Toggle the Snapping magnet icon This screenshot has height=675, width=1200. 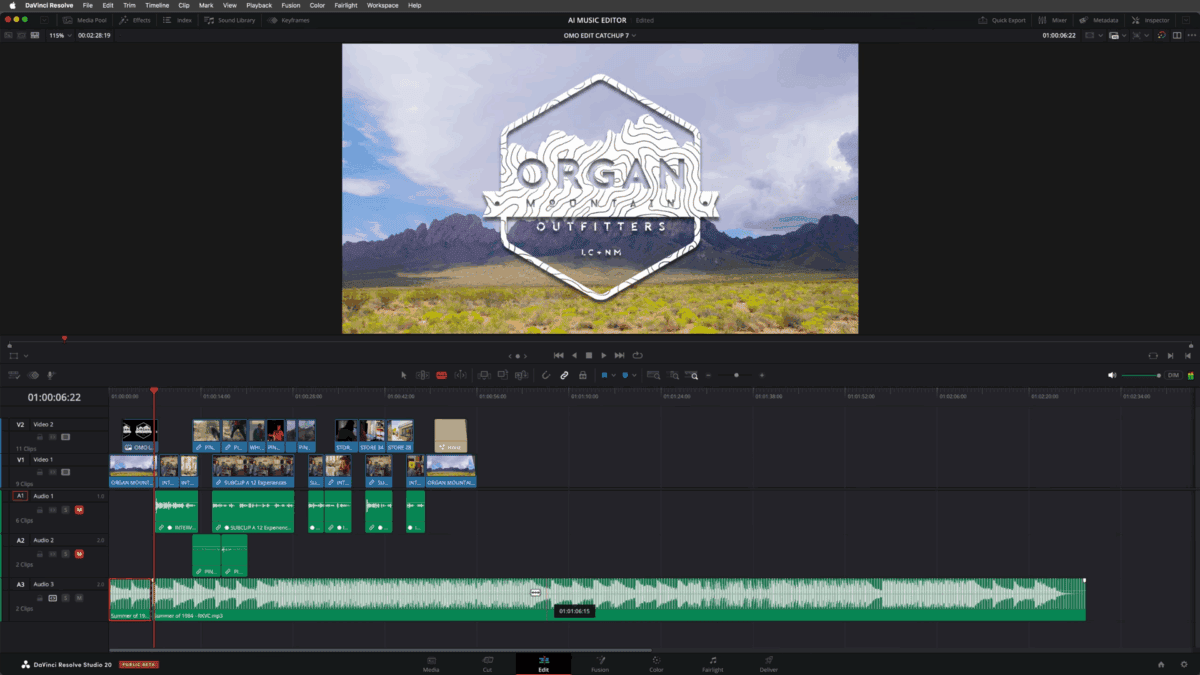point(546,375)
